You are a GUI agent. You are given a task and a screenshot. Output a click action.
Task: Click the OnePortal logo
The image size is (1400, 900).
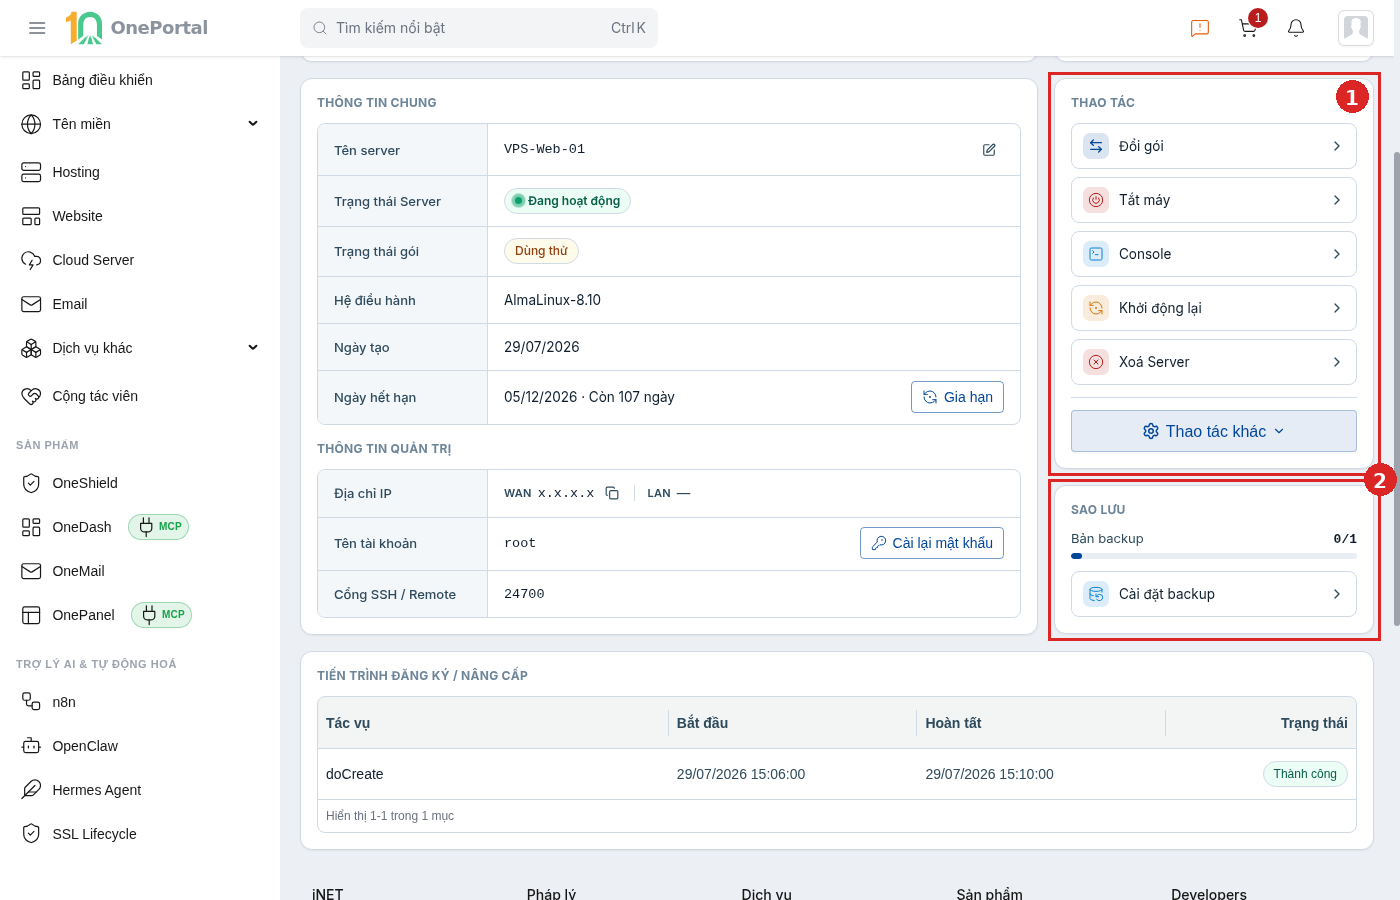pyautogui.click(x=137, y=28)
